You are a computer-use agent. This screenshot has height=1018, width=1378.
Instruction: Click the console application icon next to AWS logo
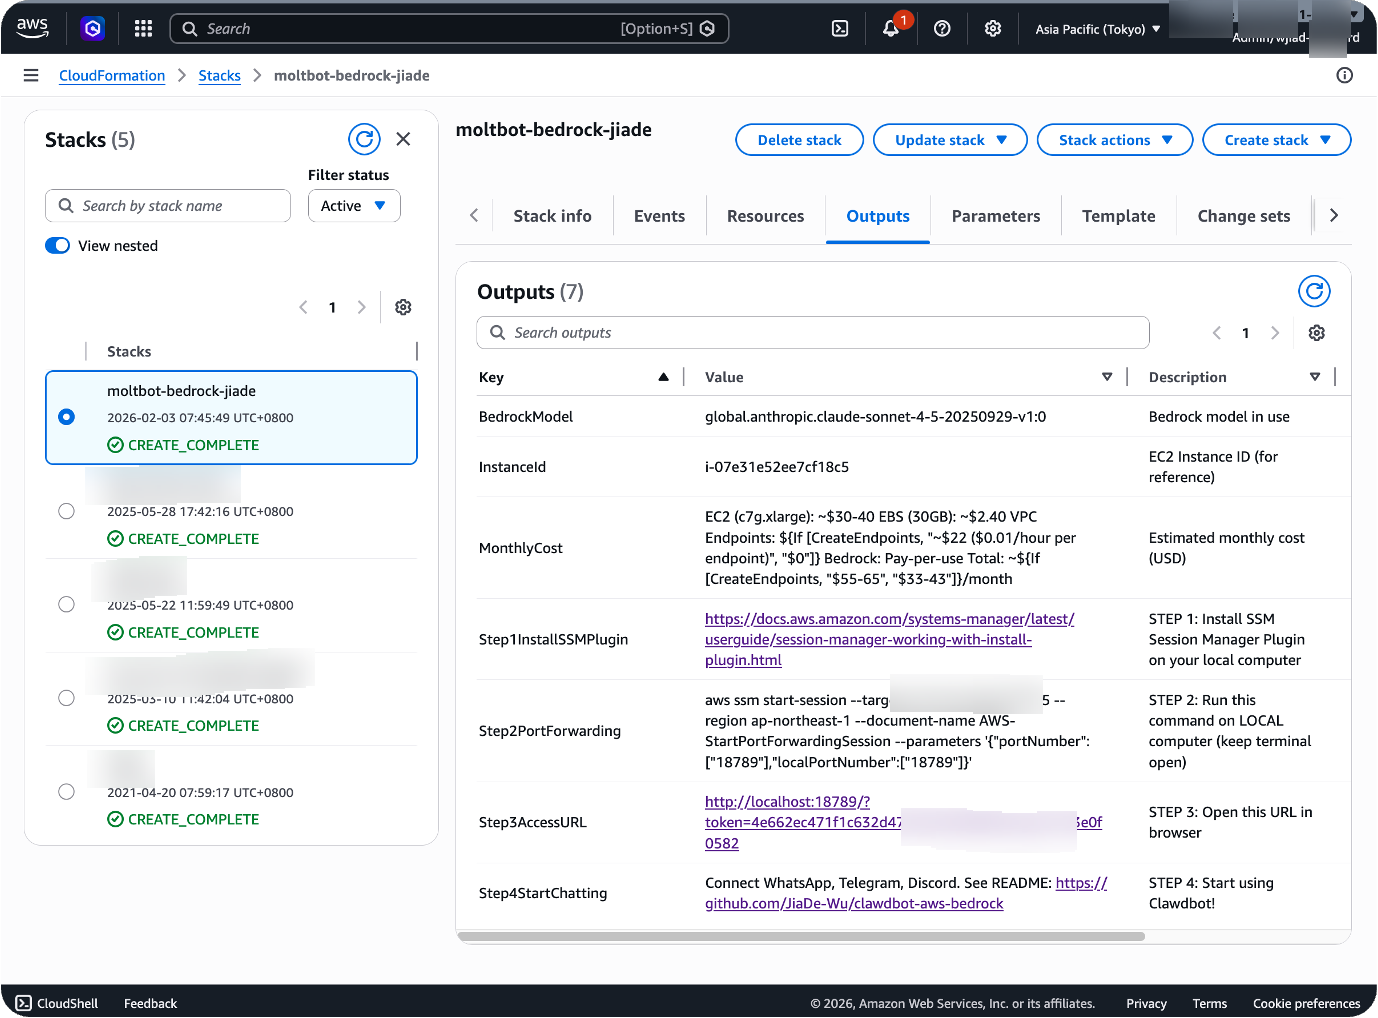pyautogui.click(x=93, y=29)
